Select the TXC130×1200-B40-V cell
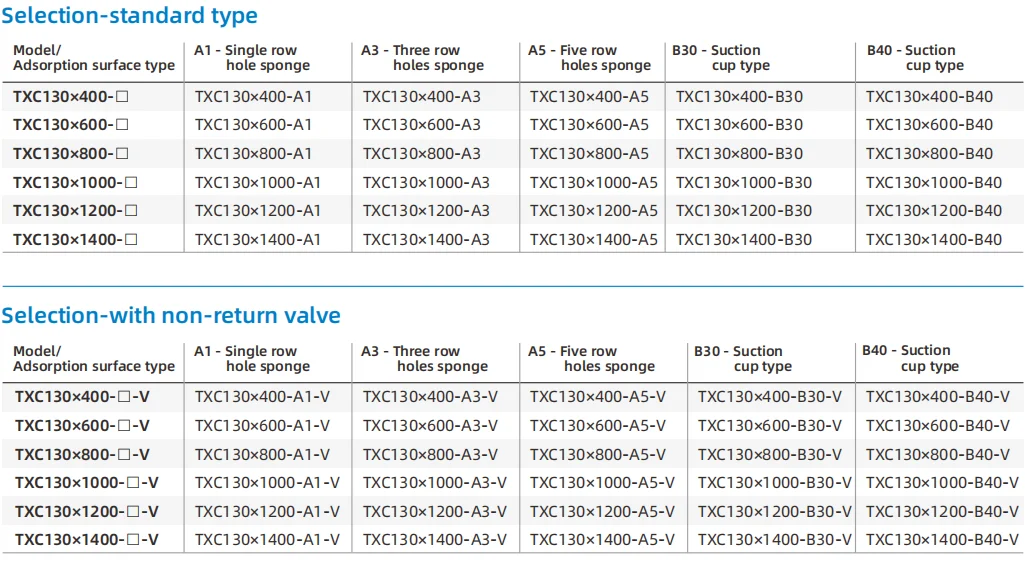The width and height of the screenshot is (1025, 566). [x=942, y=512]
